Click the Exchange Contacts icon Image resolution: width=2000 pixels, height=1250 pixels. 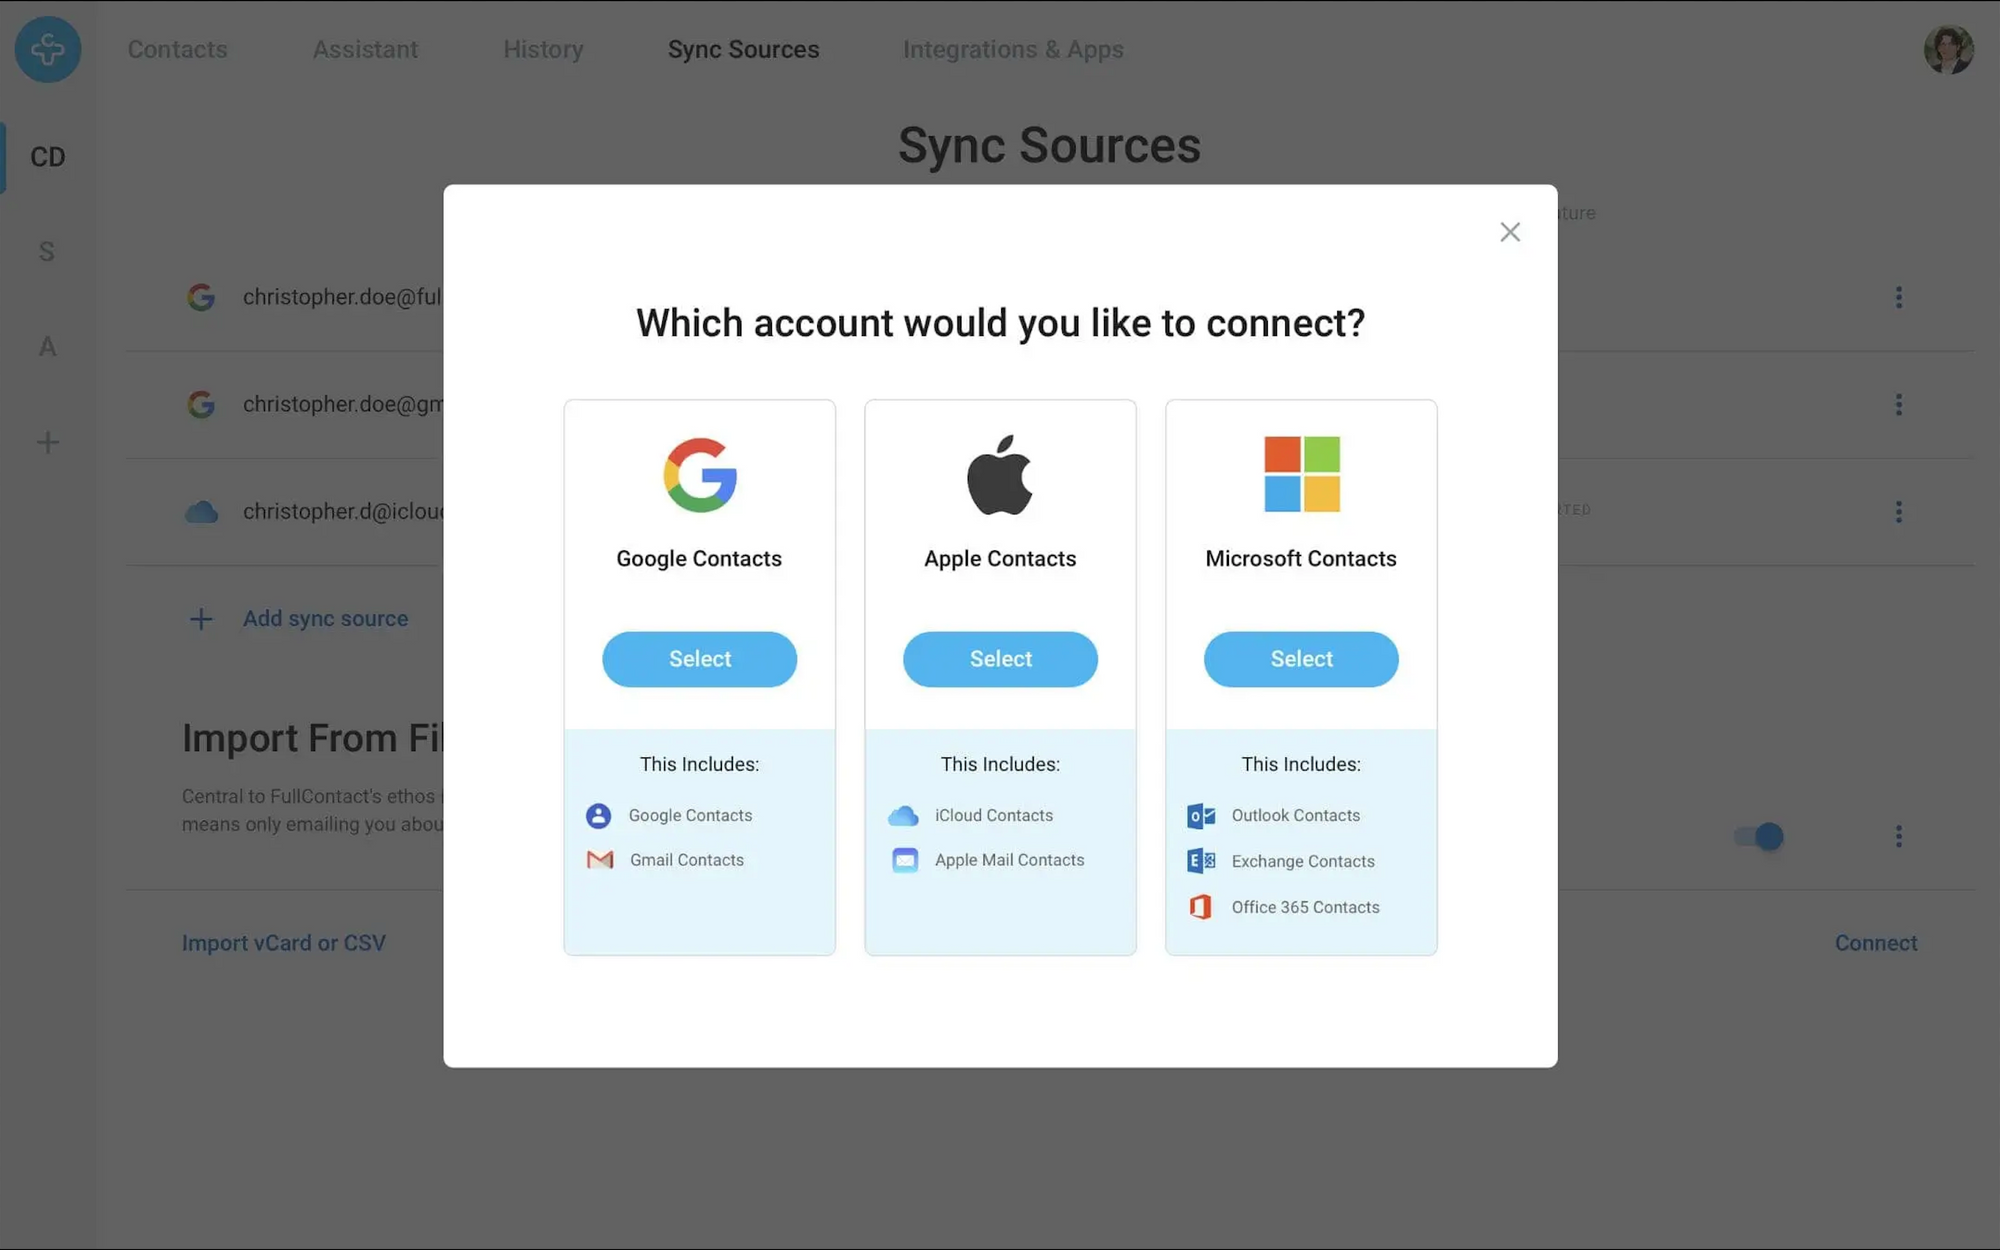pyautogui.click(x=1199, y=861)
